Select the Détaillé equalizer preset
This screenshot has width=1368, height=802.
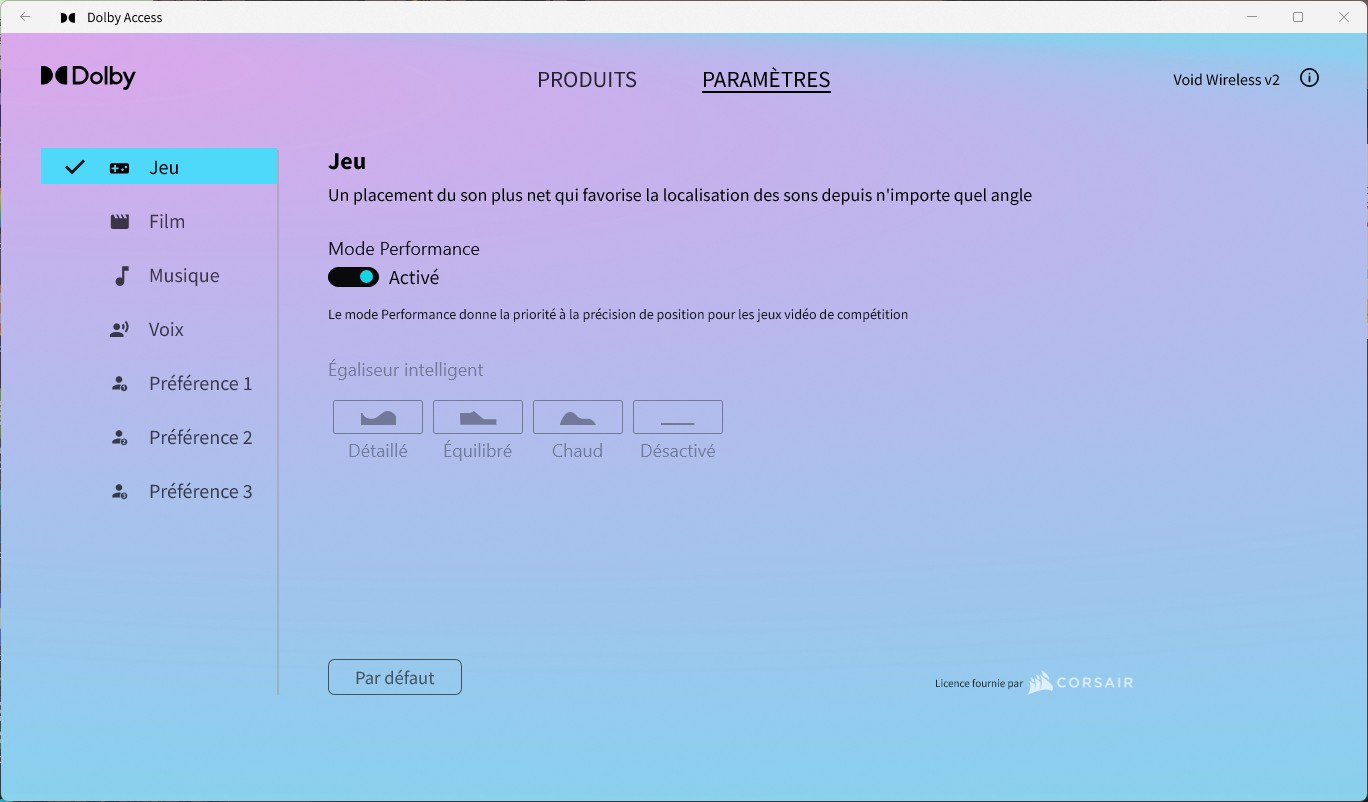coord(378,417)
